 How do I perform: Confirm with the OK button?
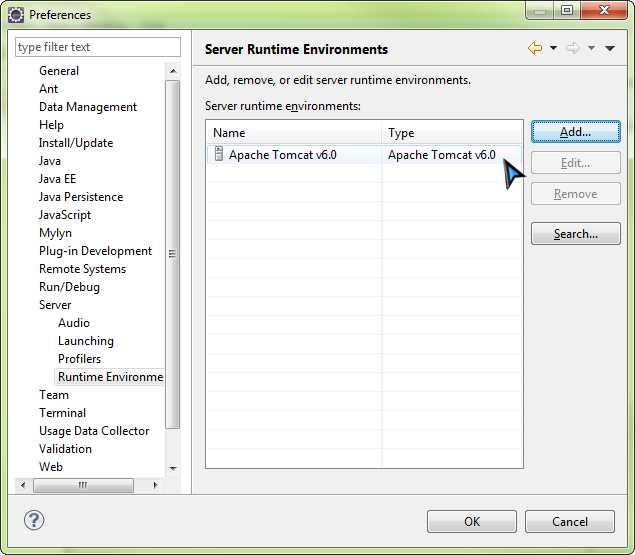point(472,521)
